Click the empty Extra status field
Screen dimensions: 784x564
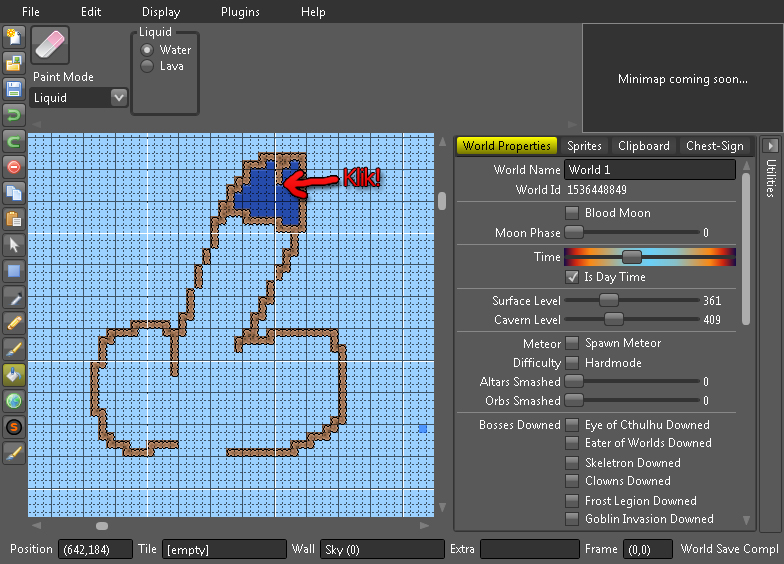(530, 549)
